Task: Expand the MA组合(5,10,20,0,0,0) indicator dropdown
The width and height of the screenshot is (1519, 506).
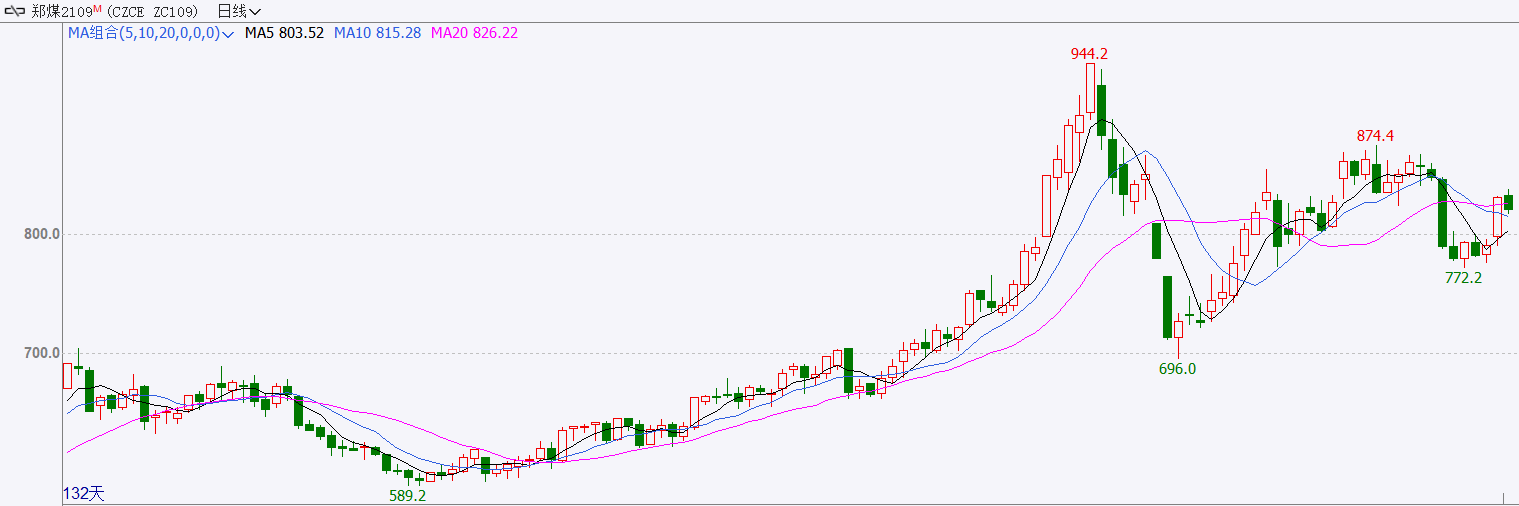Action: [x=151, y=33]
